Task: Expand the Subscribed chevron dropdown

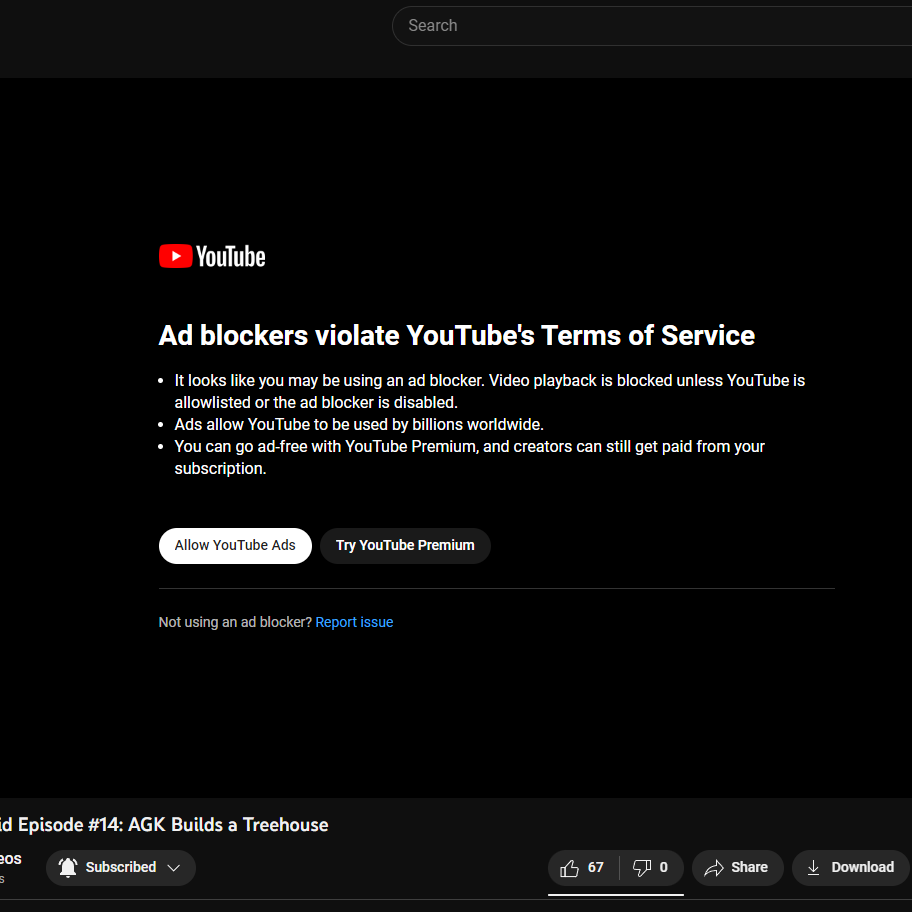Action: pyautogui.click(x=174, y=868)
